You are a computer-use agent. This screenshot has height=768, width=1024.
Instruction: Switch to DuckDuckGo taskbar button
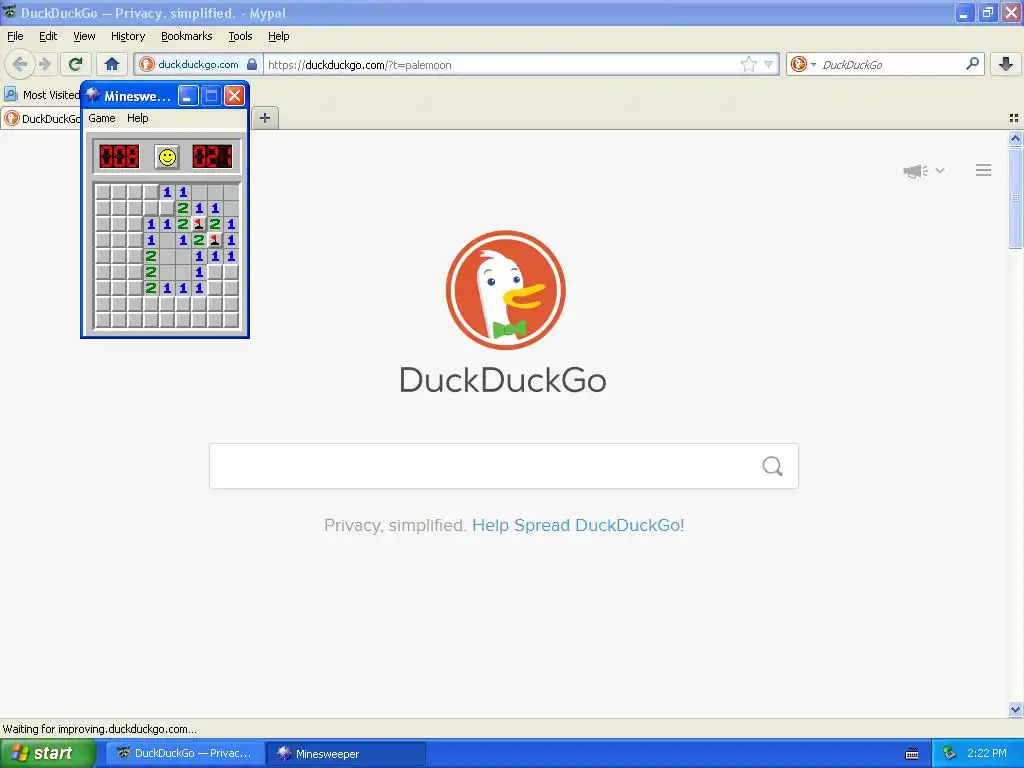click(186, 754)
